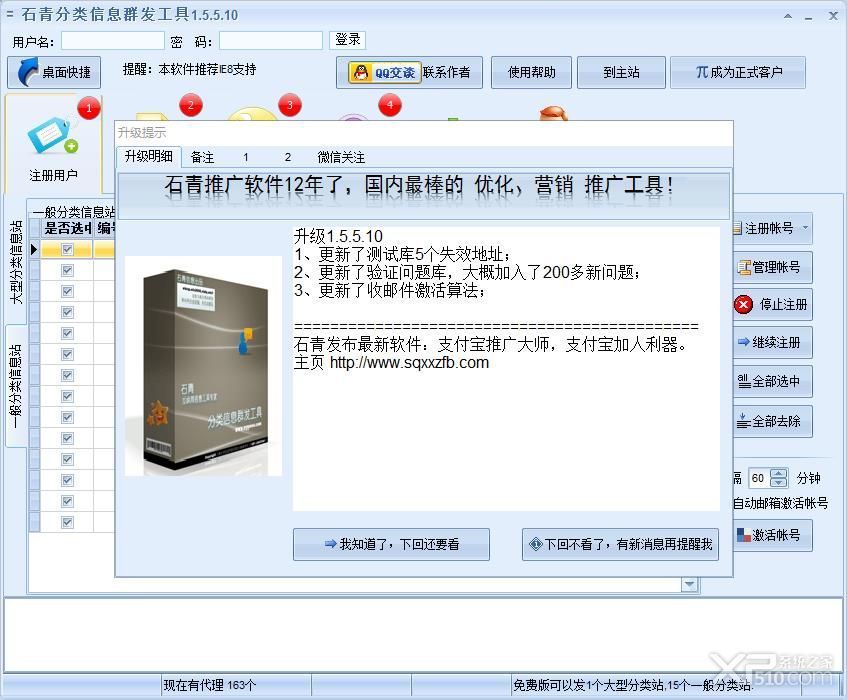
Task: Click the http://www.sqxxzfb.com homepage text
Action: point(409,362)
